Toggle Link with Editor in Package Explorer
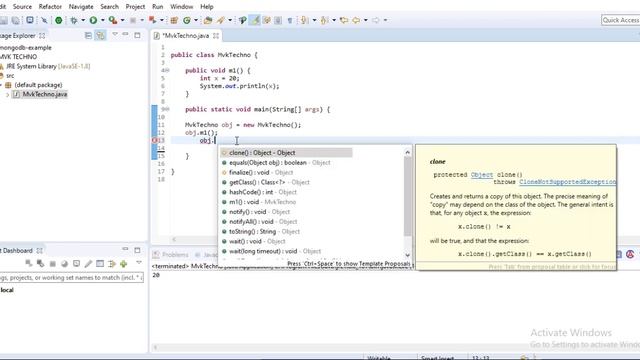Image resolution: width=640 pixels, height=360 pixels. click(100, 36)
